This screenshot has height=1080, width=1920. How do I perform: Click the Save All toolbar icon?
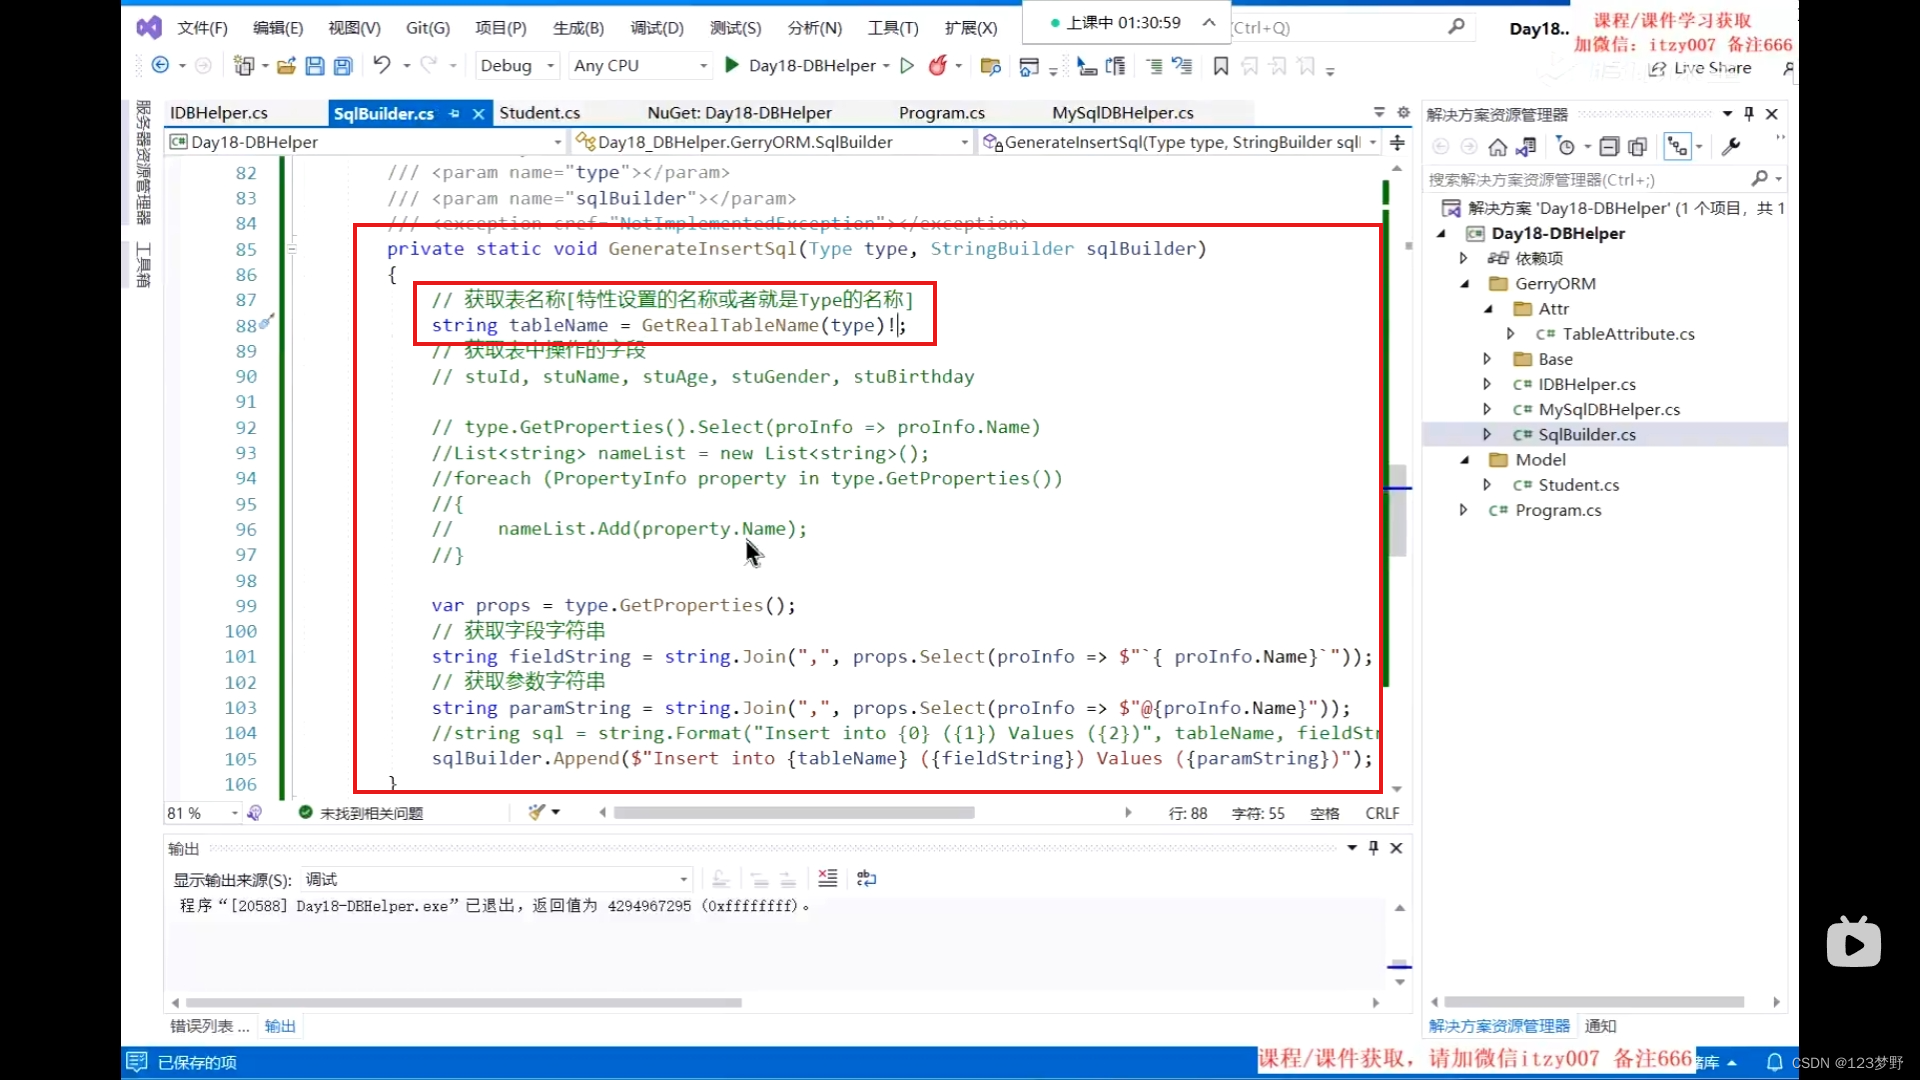tap(343, 66)
